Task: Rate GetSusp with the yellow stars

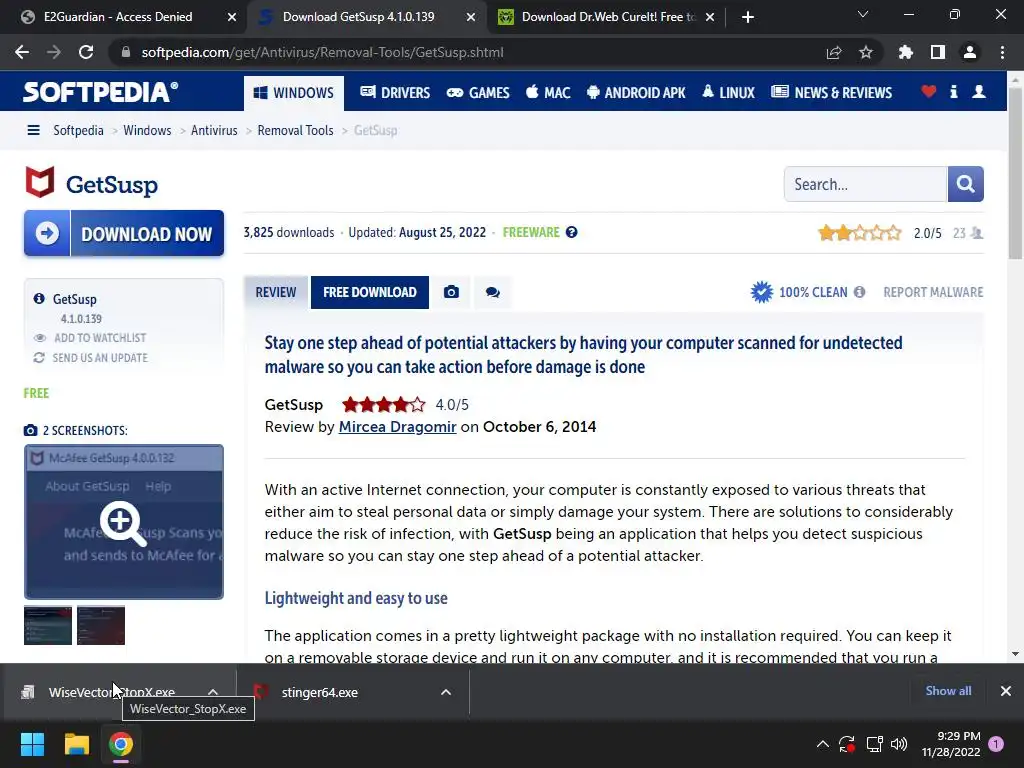Action: pos(859,232)
